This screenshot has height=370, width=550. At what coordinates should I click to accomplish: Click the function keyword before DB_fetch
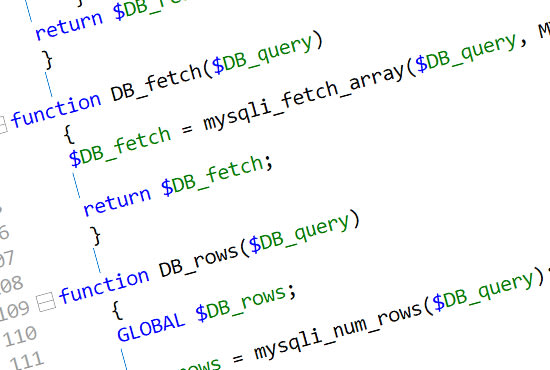[x=56, y=110]
